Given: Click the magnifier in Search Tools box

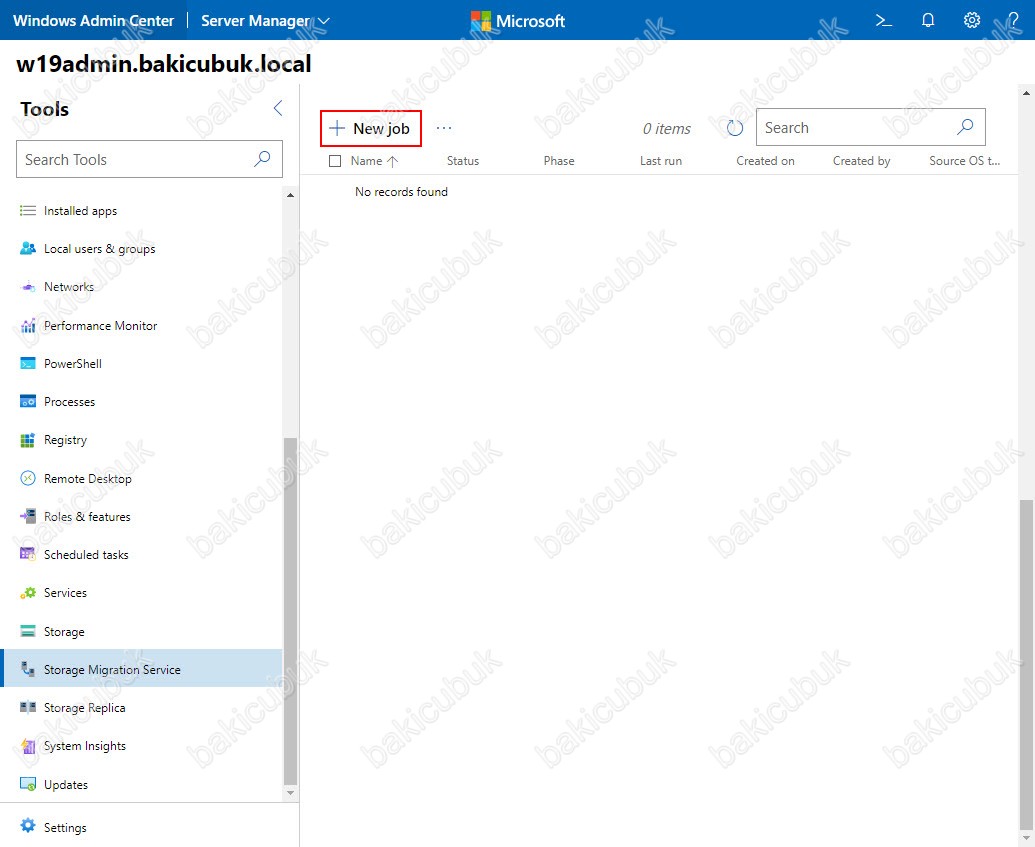Looking at the screenshot, I should (x=263, y=158).
